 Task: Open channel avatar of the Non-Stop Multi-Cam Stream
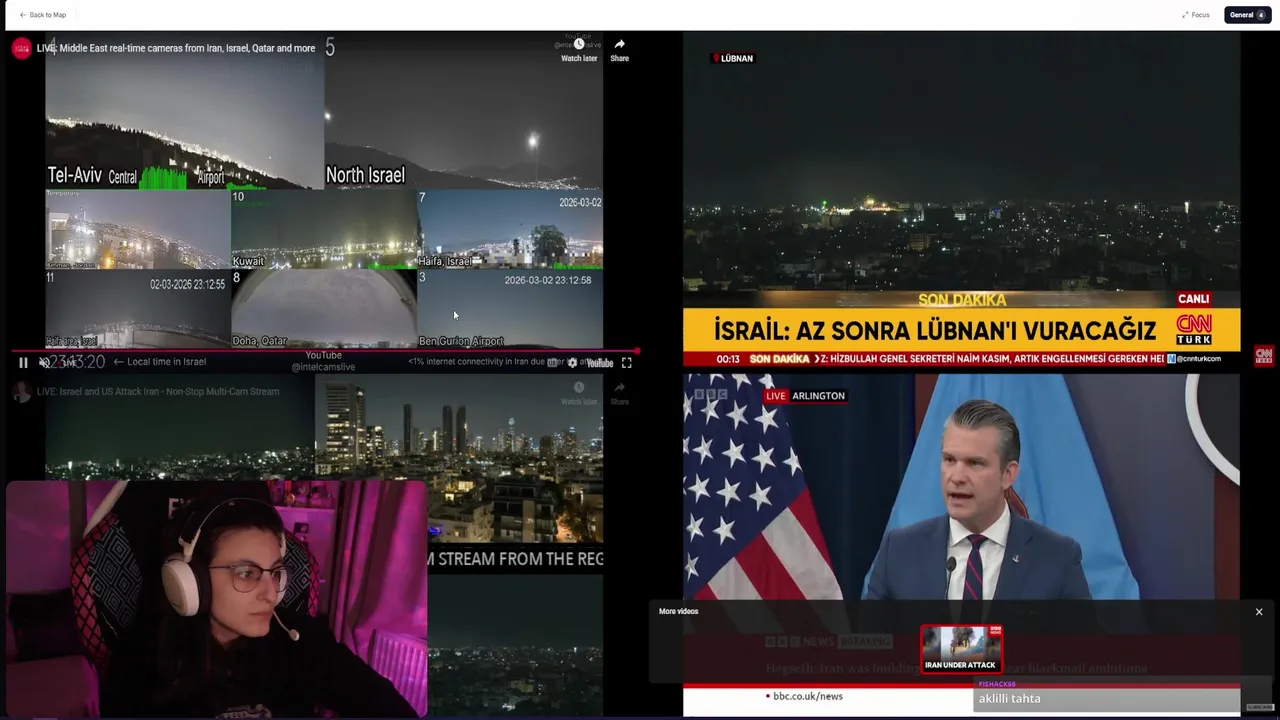point(22,392)
